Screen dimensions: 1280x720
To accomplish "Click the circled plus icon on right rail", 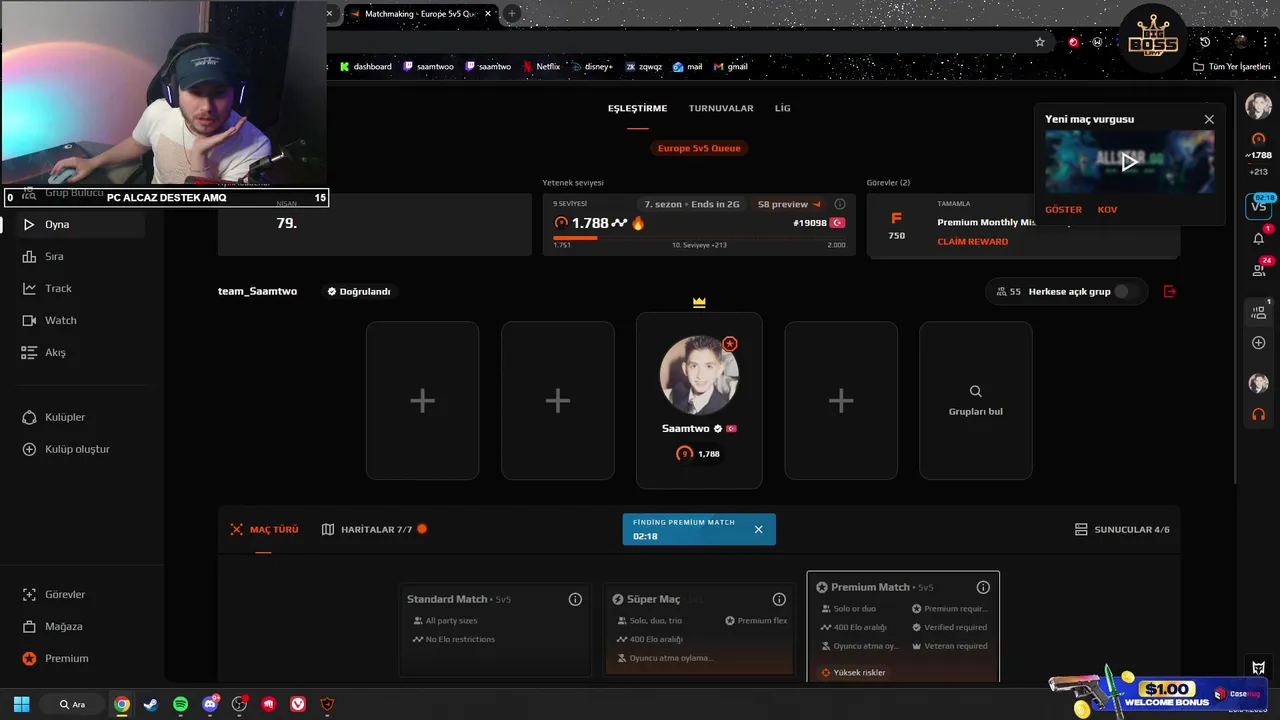I will tap(1258, 343).
